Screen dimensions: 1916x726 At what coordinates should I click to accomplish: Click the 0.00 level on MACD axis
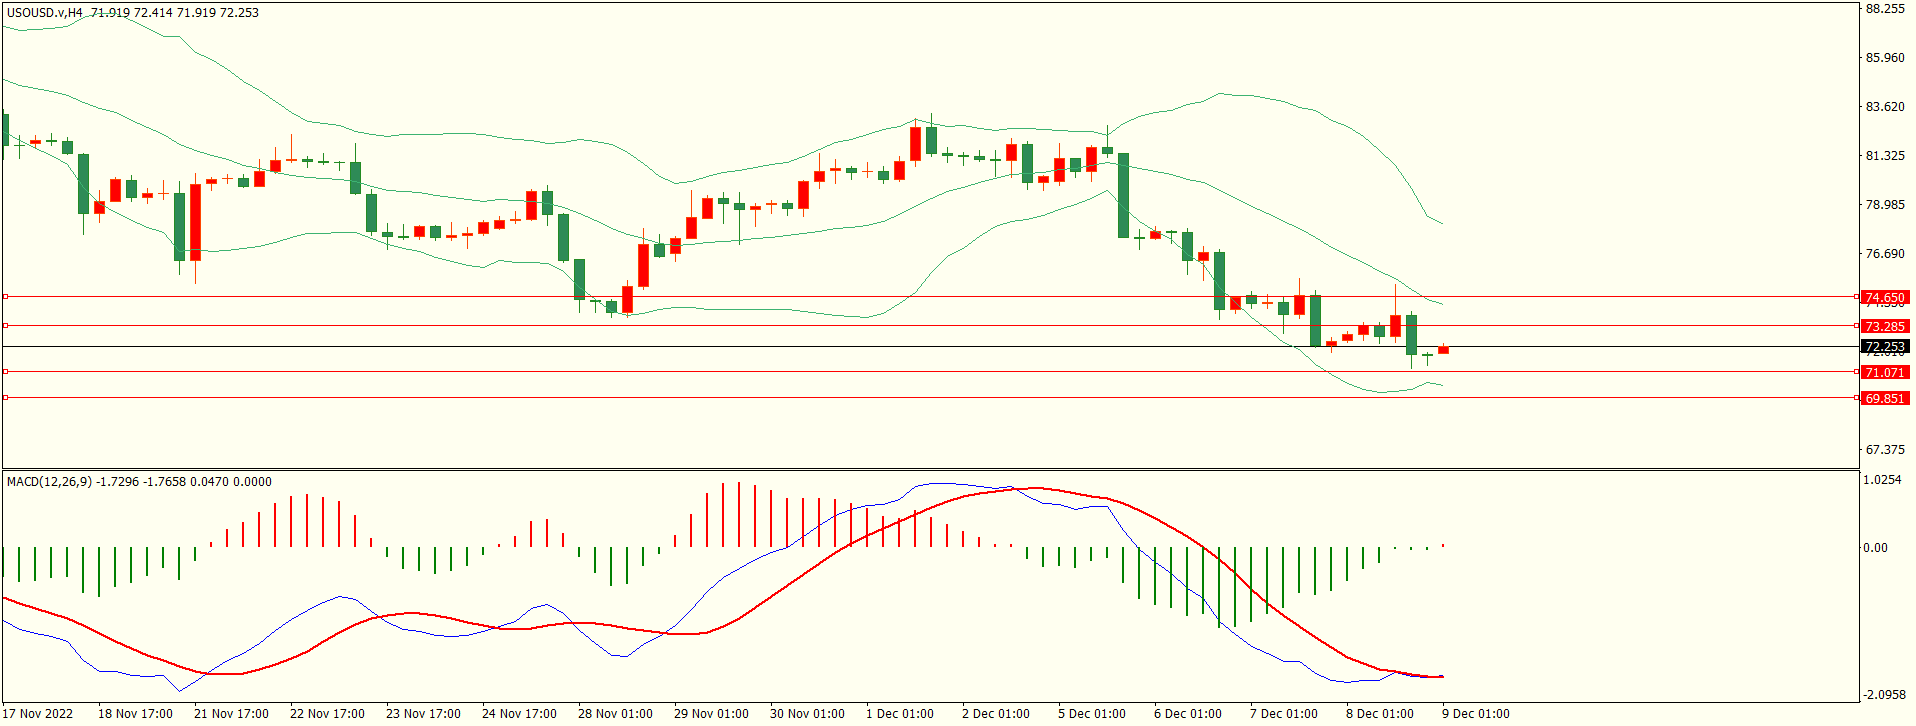pyautogui.click(x=1875, y=548)
